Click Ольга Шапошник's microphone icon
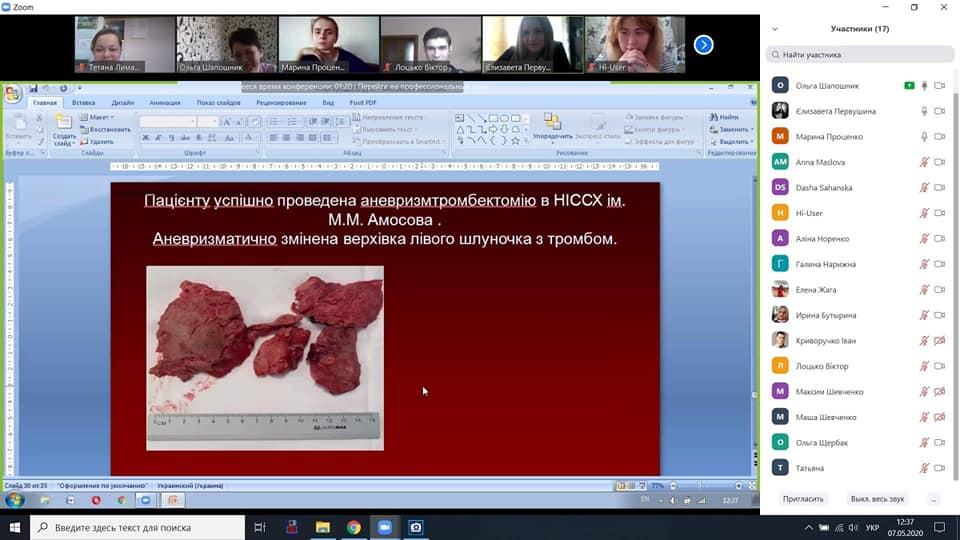This screenshot has height=540, width=960. tap(925, 86)
